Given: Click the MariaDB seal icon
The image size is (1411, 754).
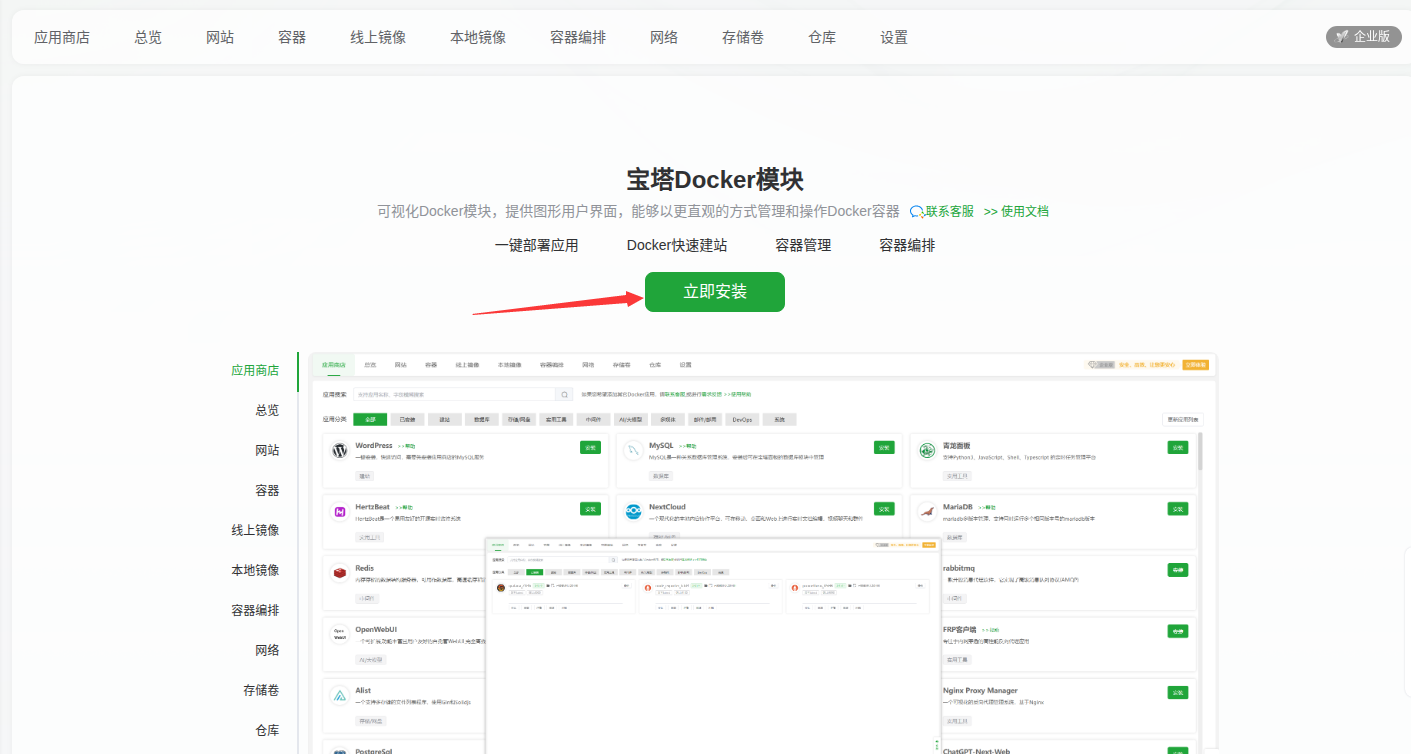Looking at the screenshot, I should coord(927,512).
